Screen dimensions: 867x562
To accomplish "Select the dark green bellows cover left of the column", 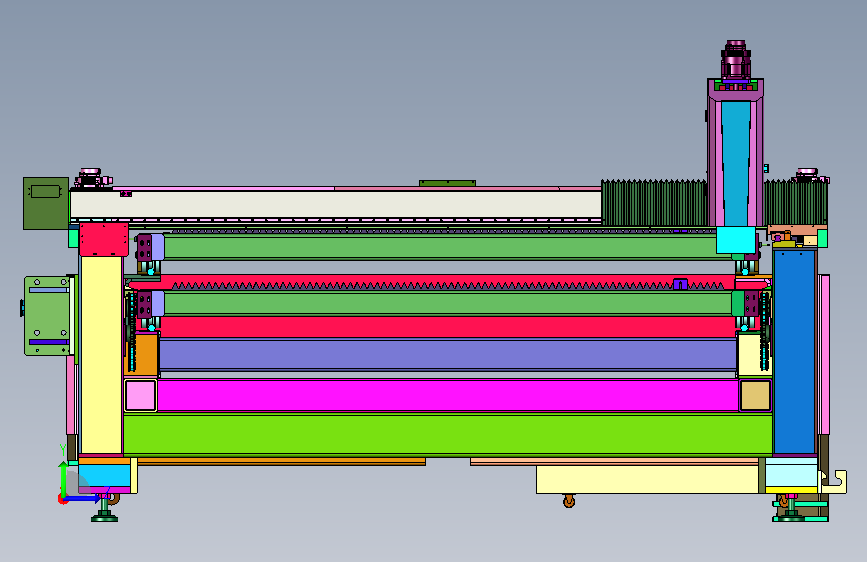I will click(654, 202).
